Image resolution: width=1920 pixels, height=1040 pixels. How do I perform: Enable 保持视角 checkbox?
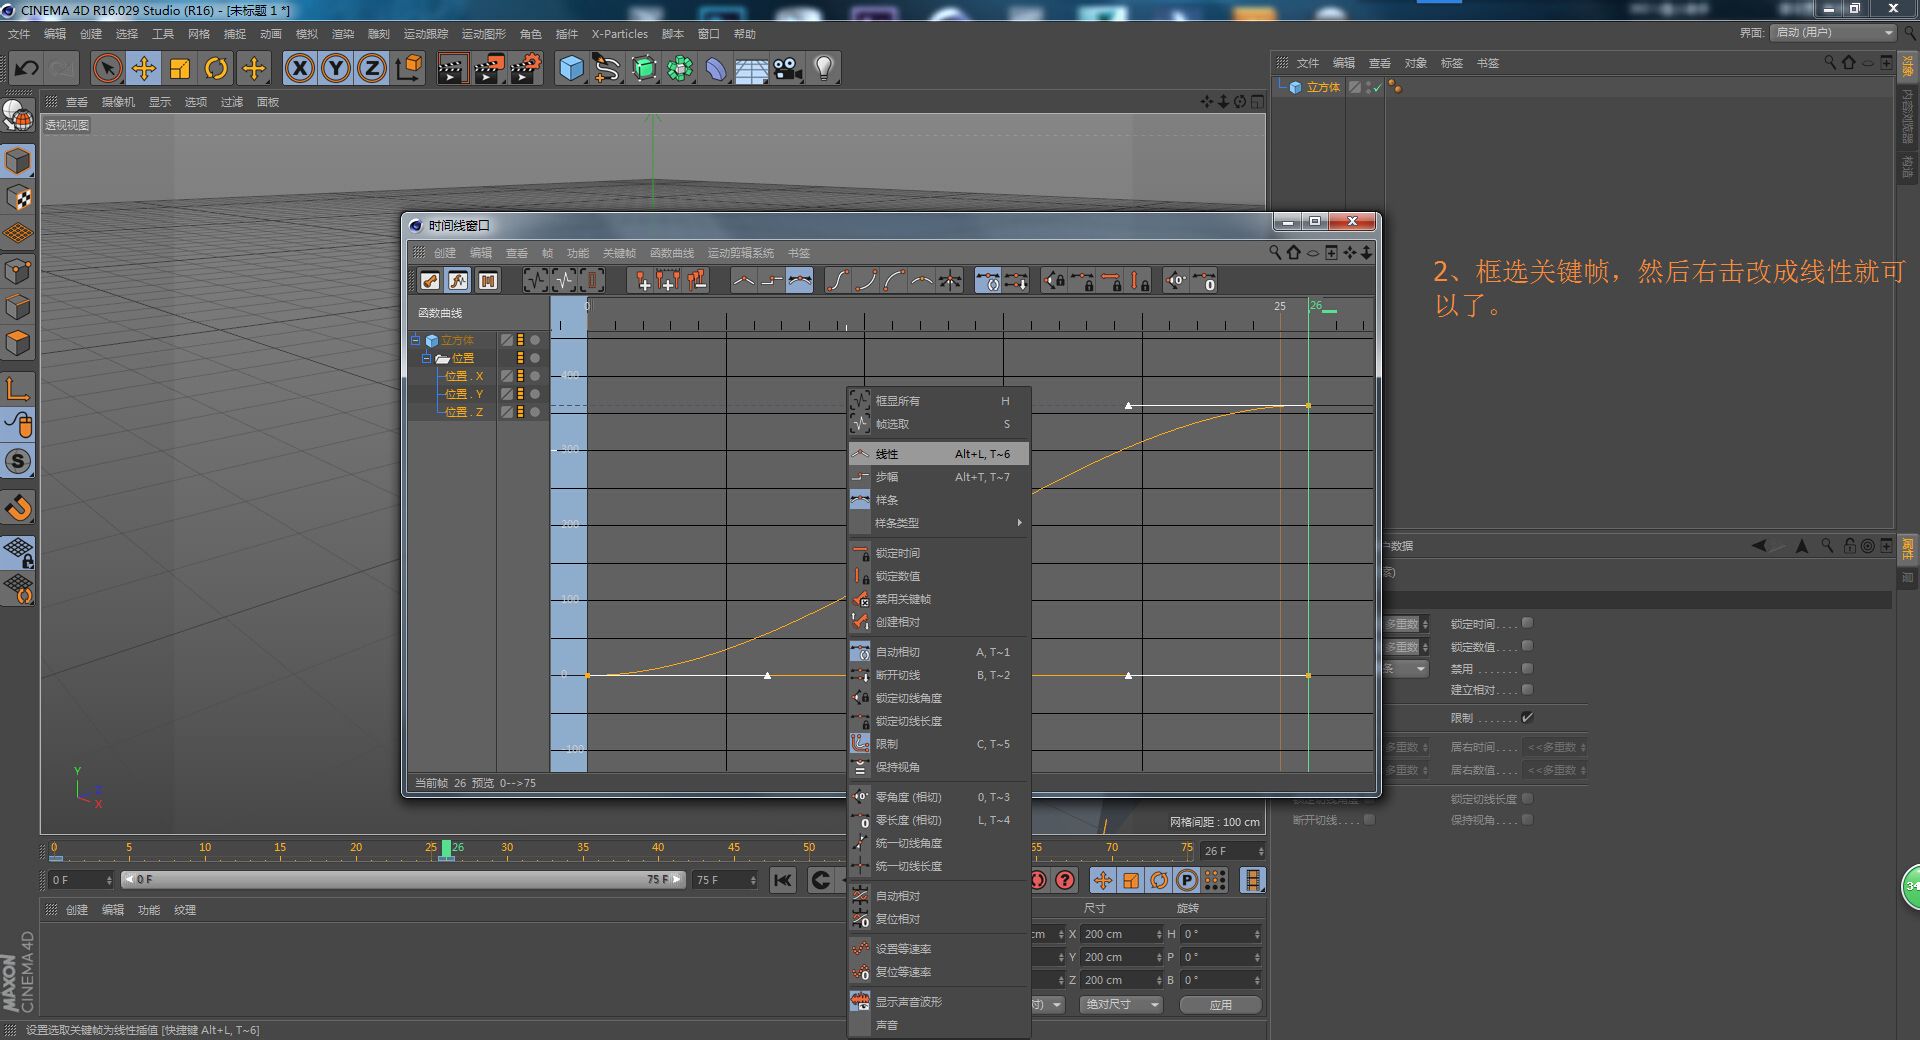point(1527,819)
